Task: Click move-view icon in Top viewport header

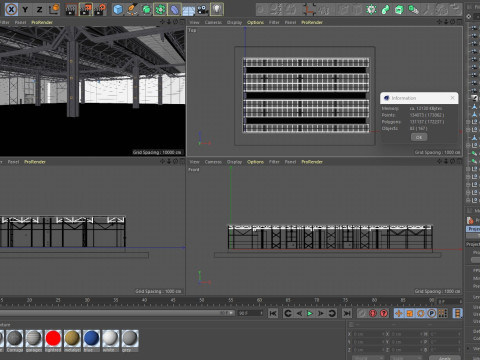Action: [439, 22]
